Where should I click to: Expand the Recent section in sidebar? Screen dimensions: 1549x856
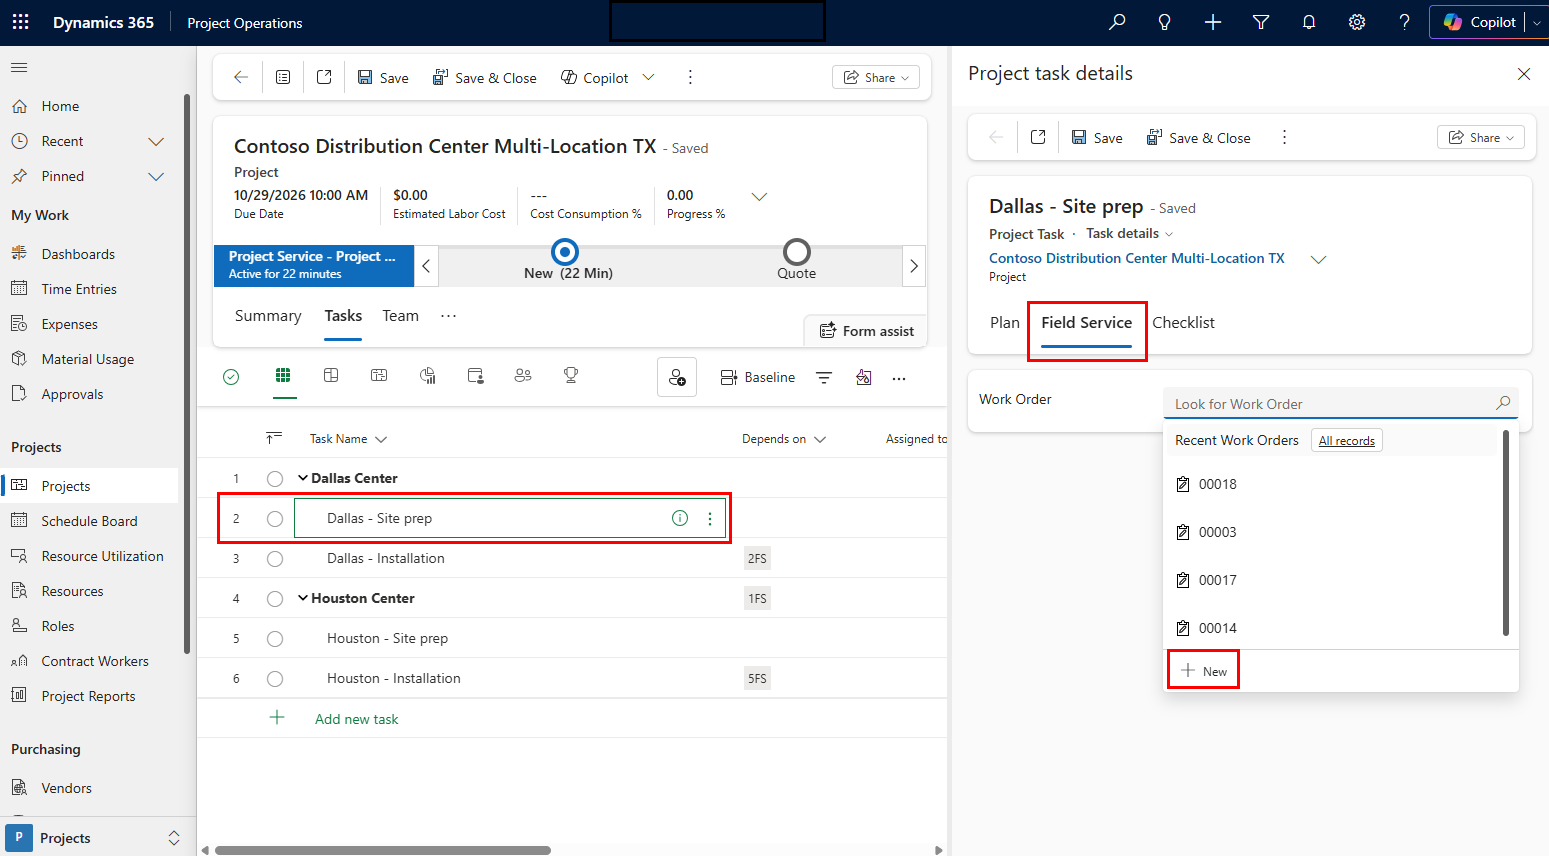pyautogui.click(x=156, y=141)
